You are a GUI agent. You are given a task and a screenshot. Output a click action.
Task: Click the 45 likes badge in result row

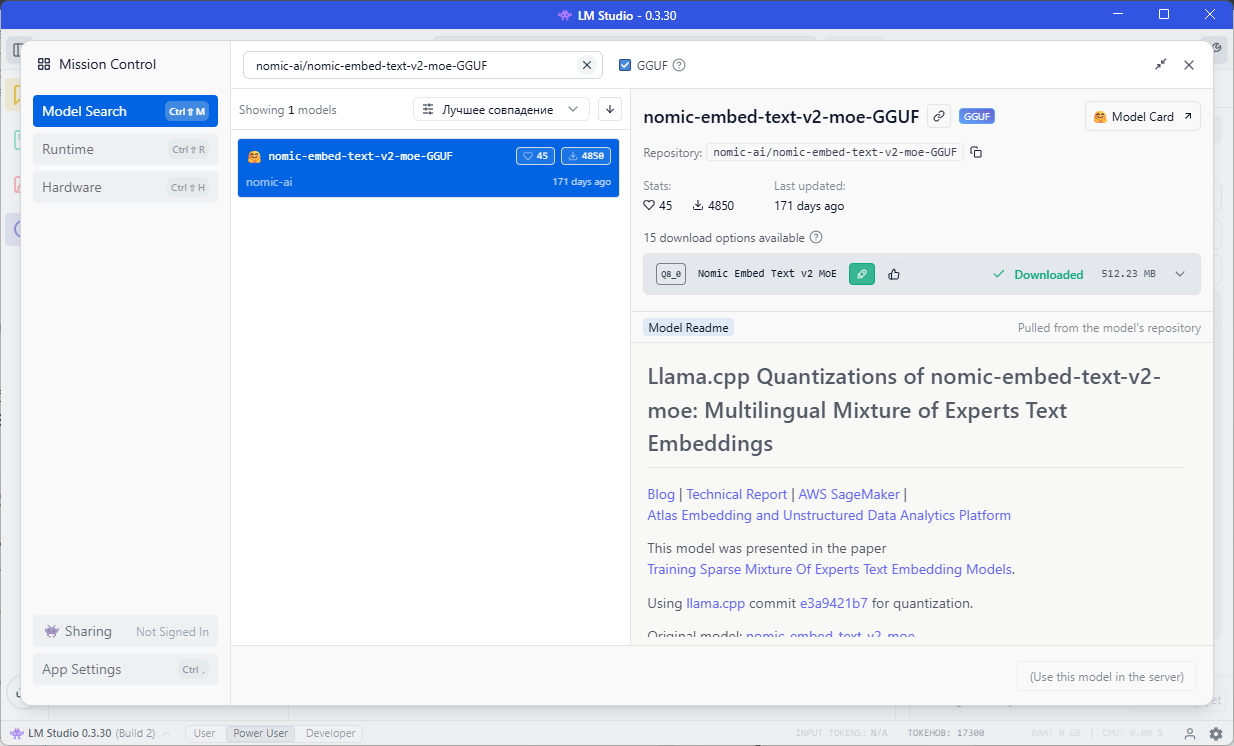click(535, 156)
